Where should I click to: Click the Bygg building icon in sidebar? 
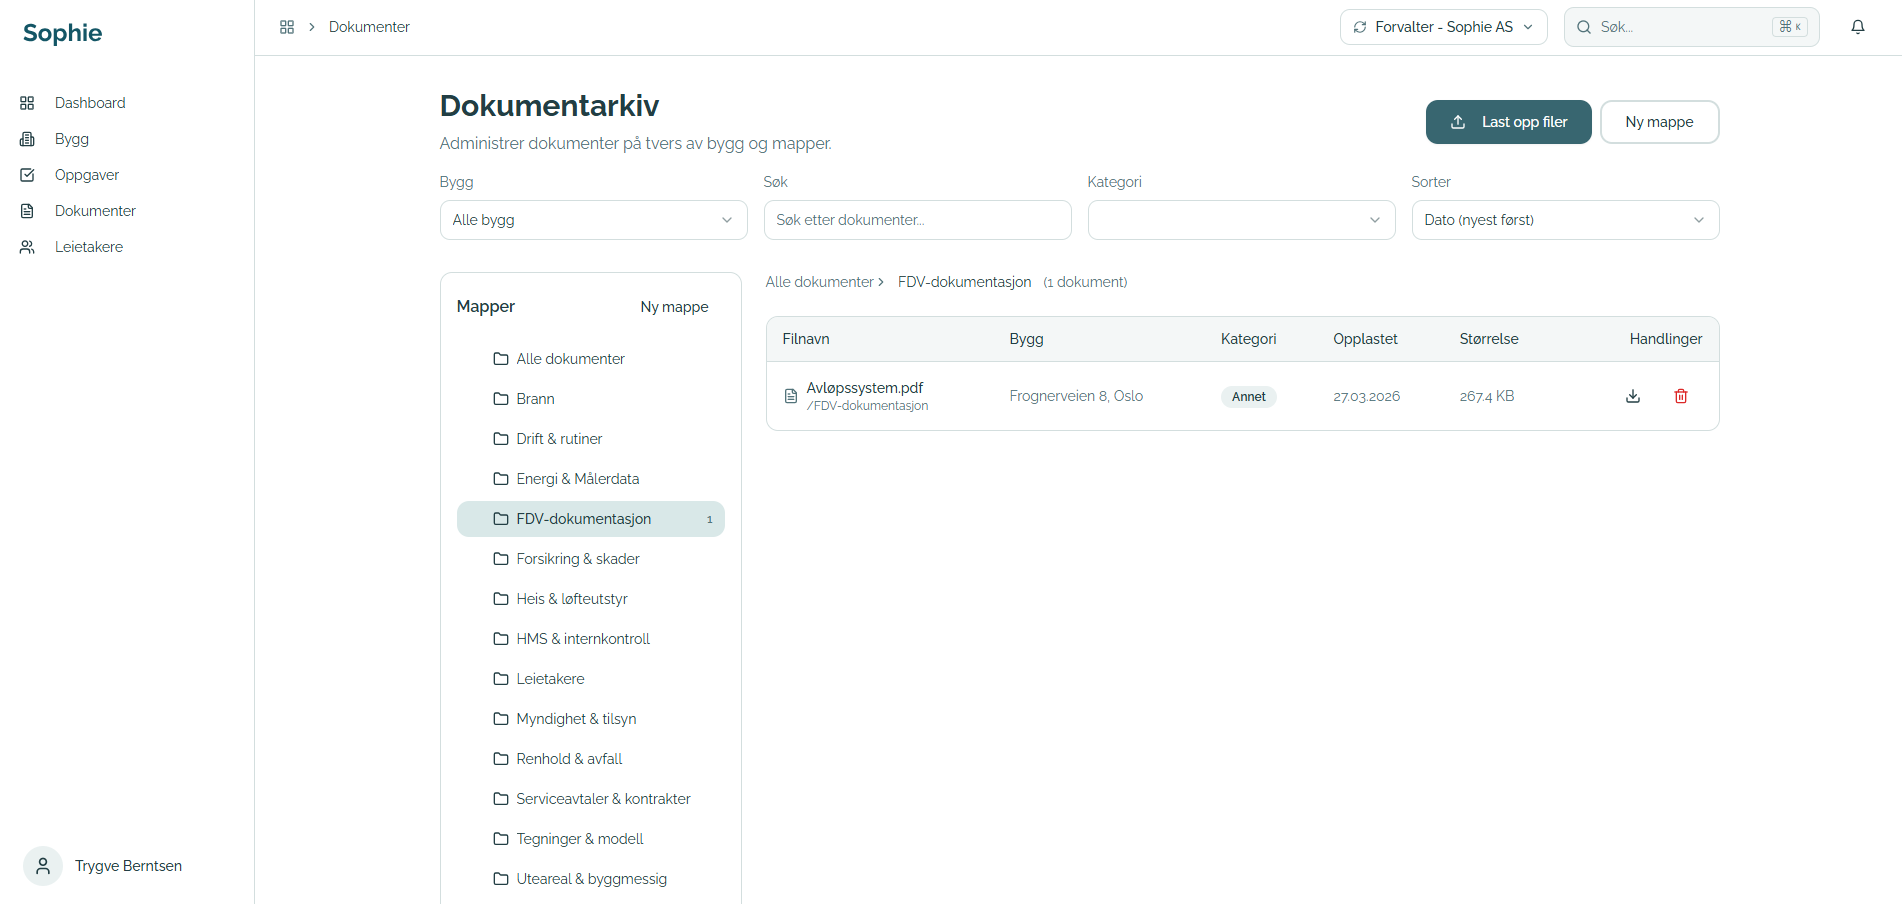pos(27,139)
